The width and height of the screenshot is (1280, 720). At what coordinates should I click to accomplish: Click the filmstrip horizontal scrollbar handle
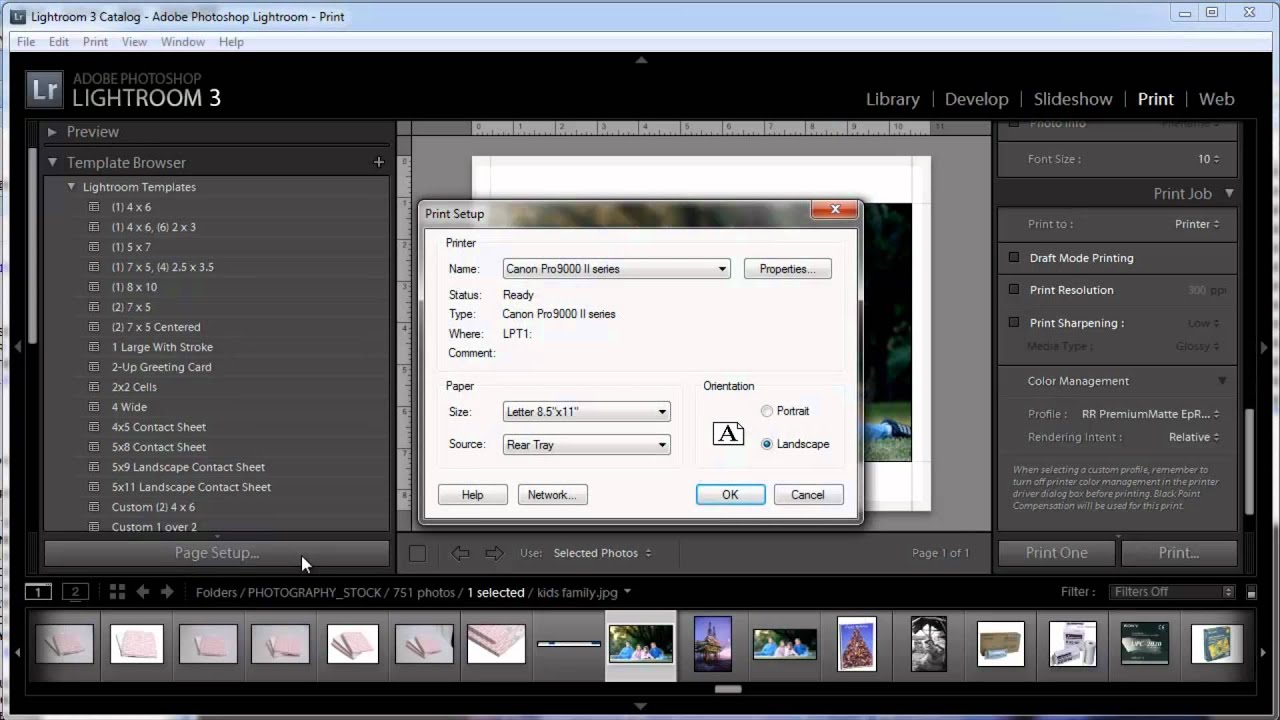pyautogui.click(x=728, y=689)
